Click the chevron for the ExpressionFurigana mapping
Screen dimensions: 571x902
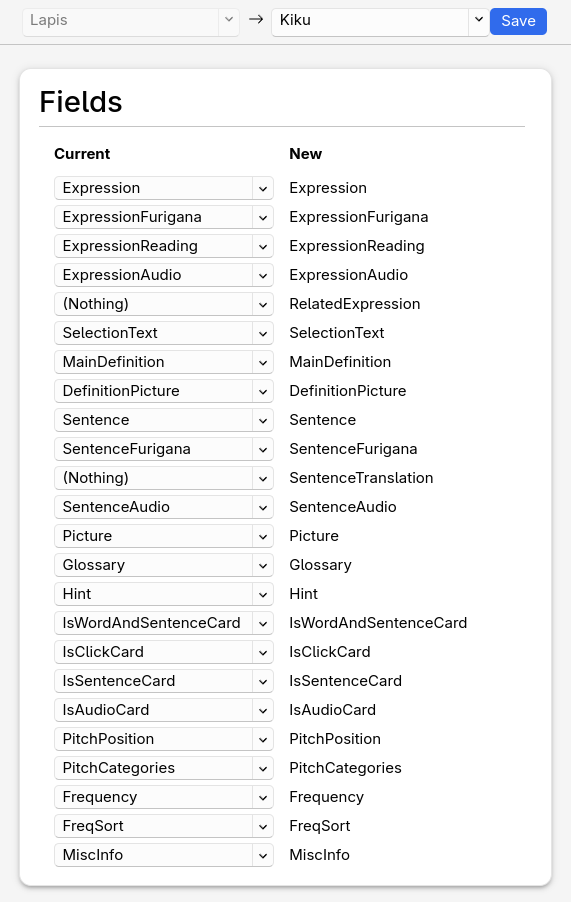pyautogui.click(x=263, y=217)
